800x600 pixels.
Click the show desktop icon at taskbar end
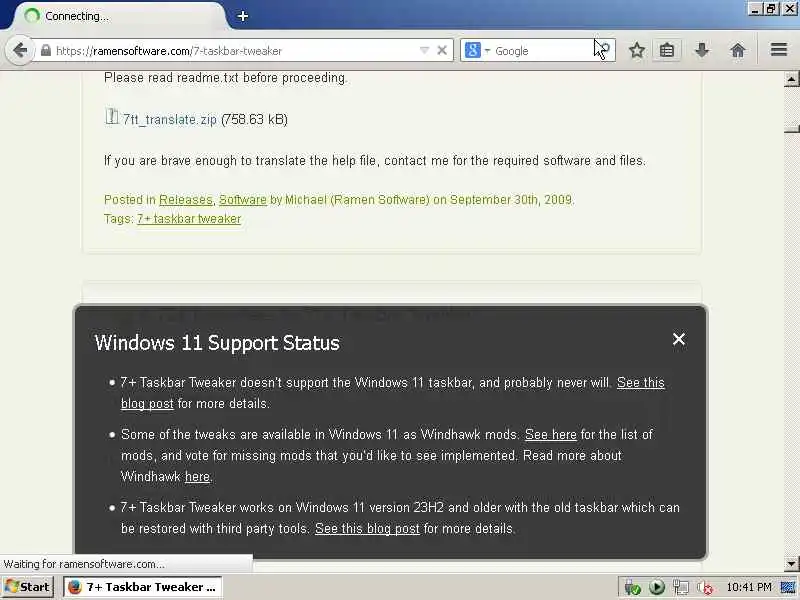point(789,587)
